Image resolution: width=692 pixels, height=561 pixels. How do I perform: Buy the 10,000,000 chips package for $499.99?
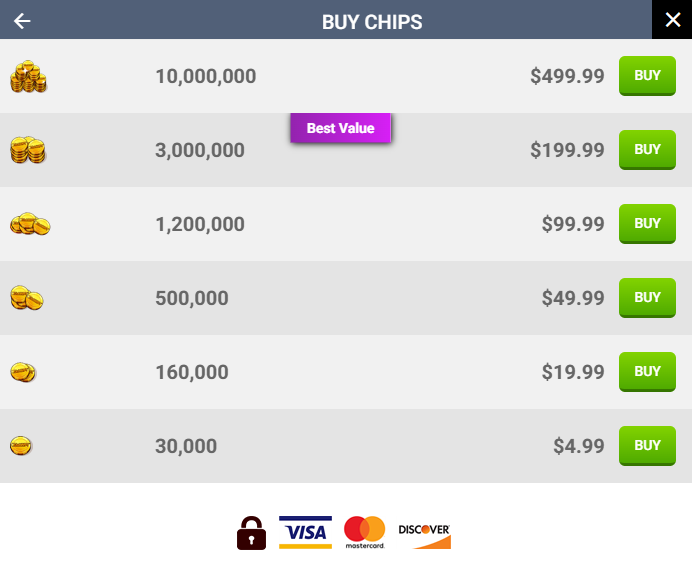[647, 76]
